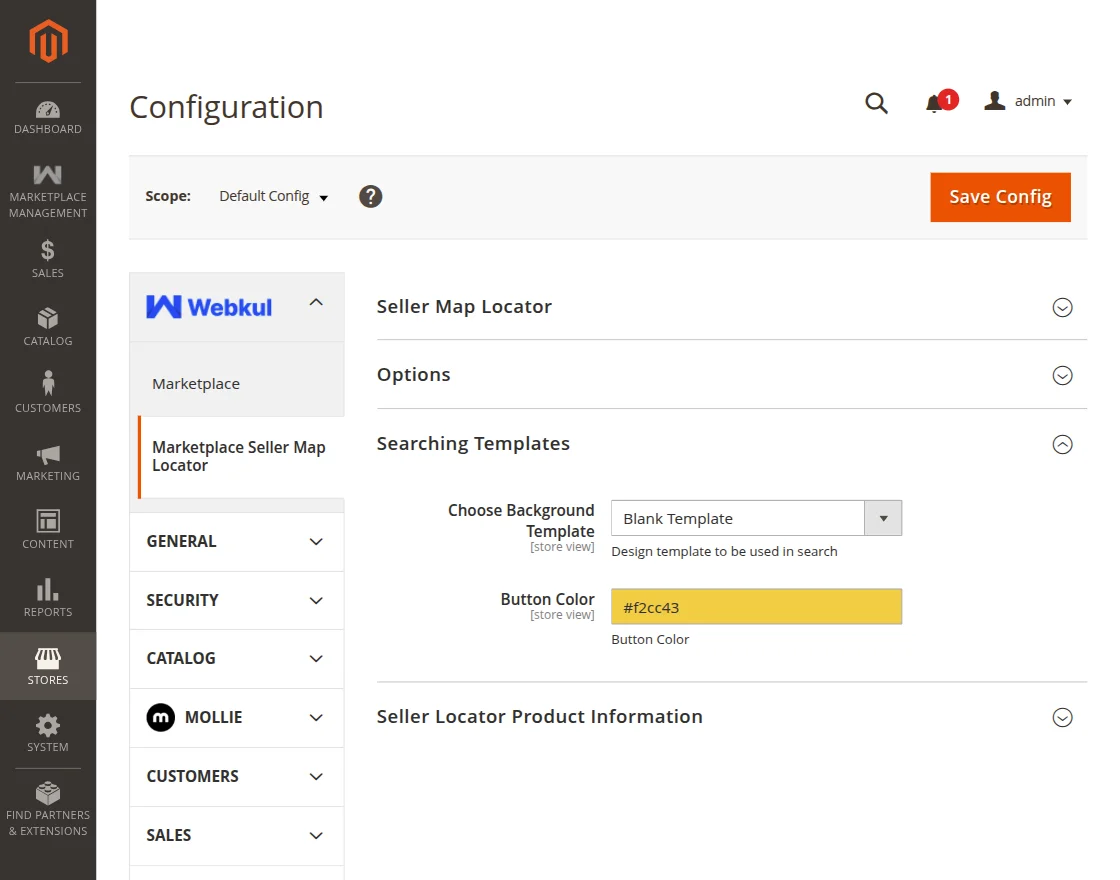The height and width of the screenshot is (880, 1120).
Task: Open the Marketing megaphone icon menu
Action: pyautogui.click(x=48, y=463)
